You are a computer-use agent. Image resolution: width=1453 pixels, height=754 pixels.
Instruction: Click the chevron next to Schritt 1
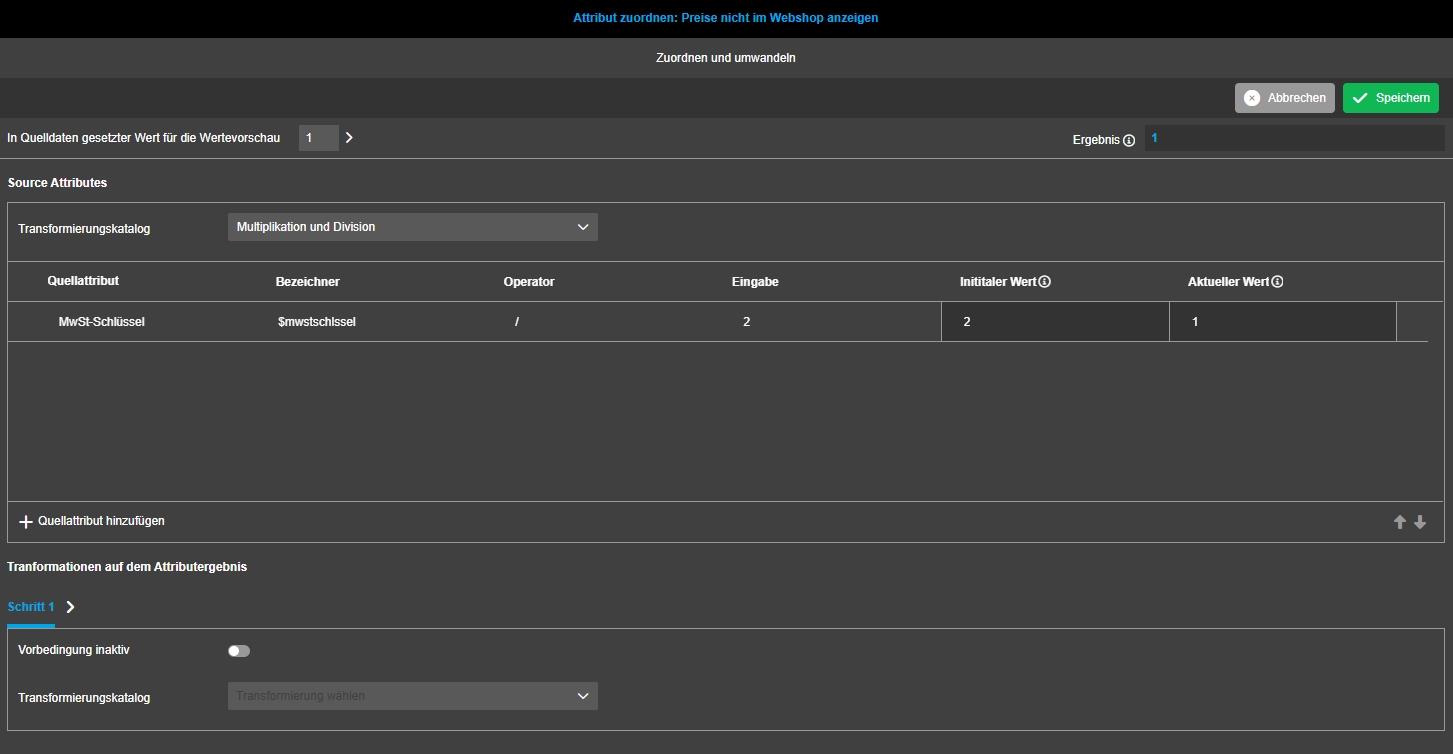(70, 607)
